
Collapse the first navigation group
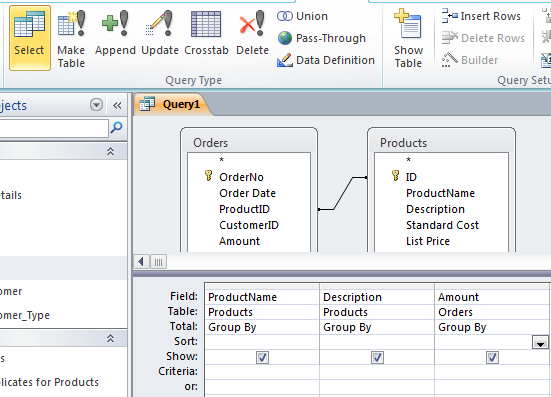[x=110, y=151]
